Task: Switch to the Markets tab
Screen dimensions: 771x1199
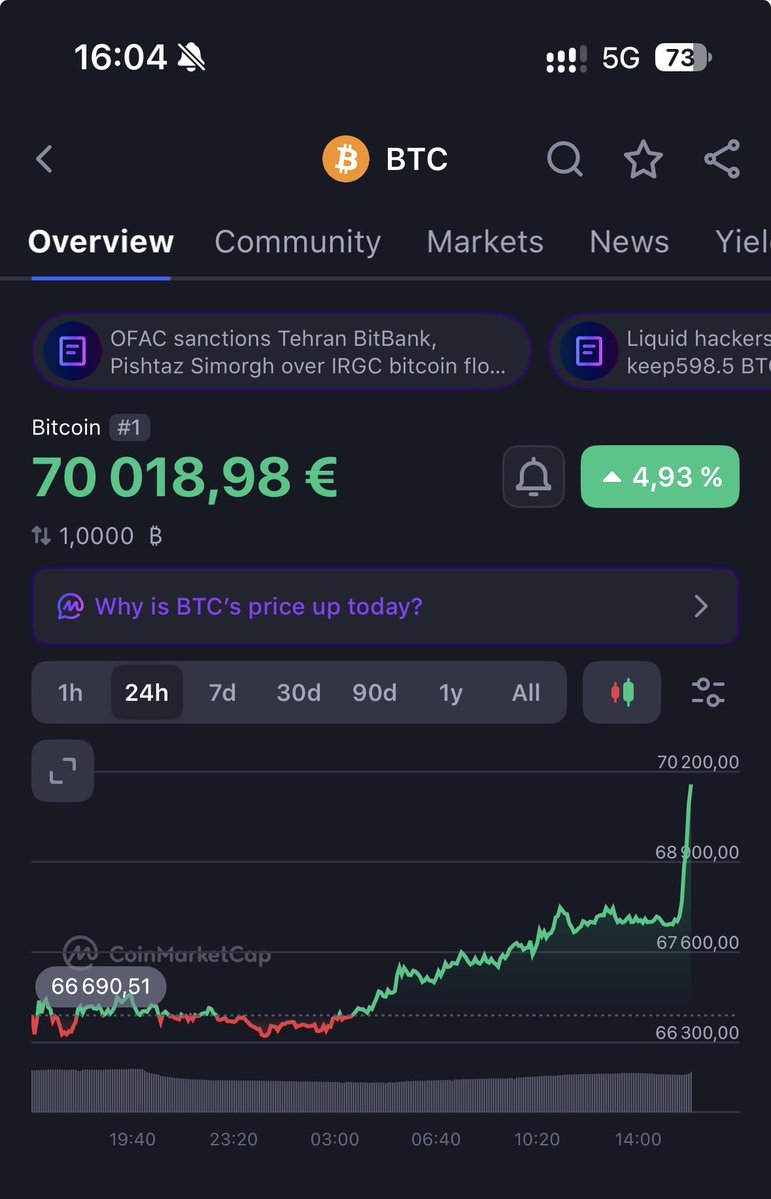Action: 485,242
